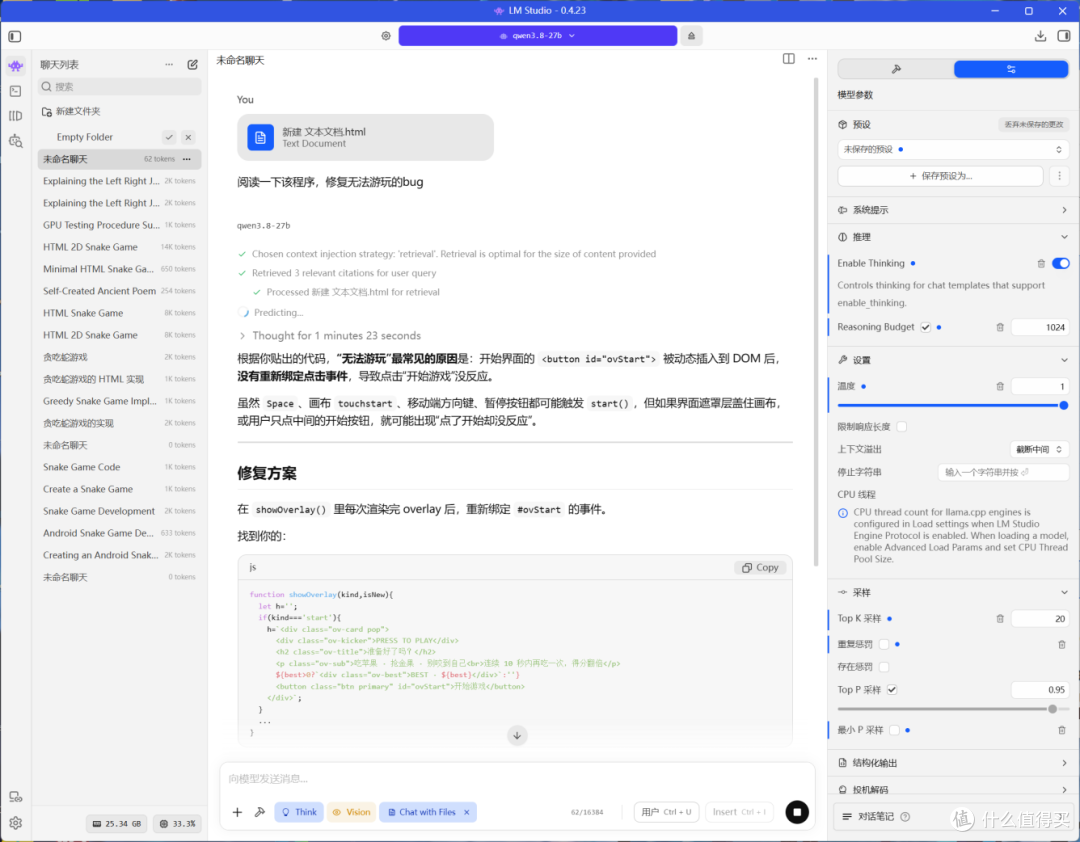Collapse the 设置 section
This screenshot has height=842, width=1080.
coord(953,360)
